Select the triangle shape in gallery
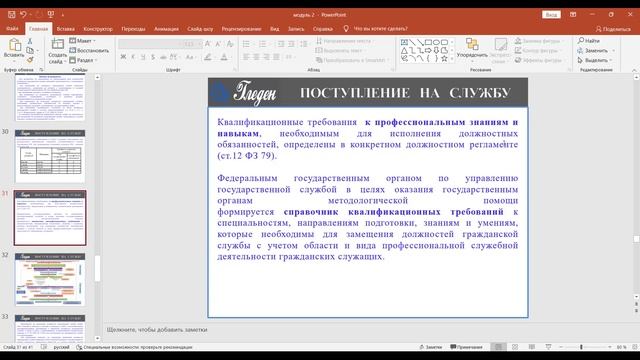Screen dimensions: 640x360 (404, 51)
